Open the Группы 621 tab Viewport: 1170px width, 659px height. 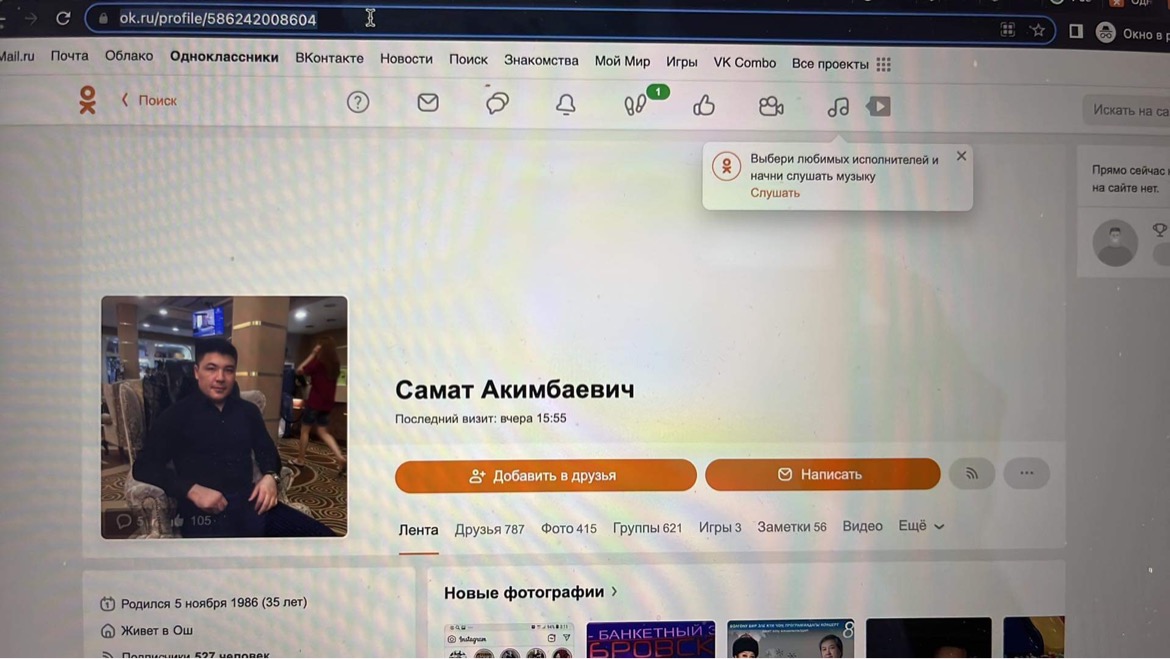click(x=648, y=528)
